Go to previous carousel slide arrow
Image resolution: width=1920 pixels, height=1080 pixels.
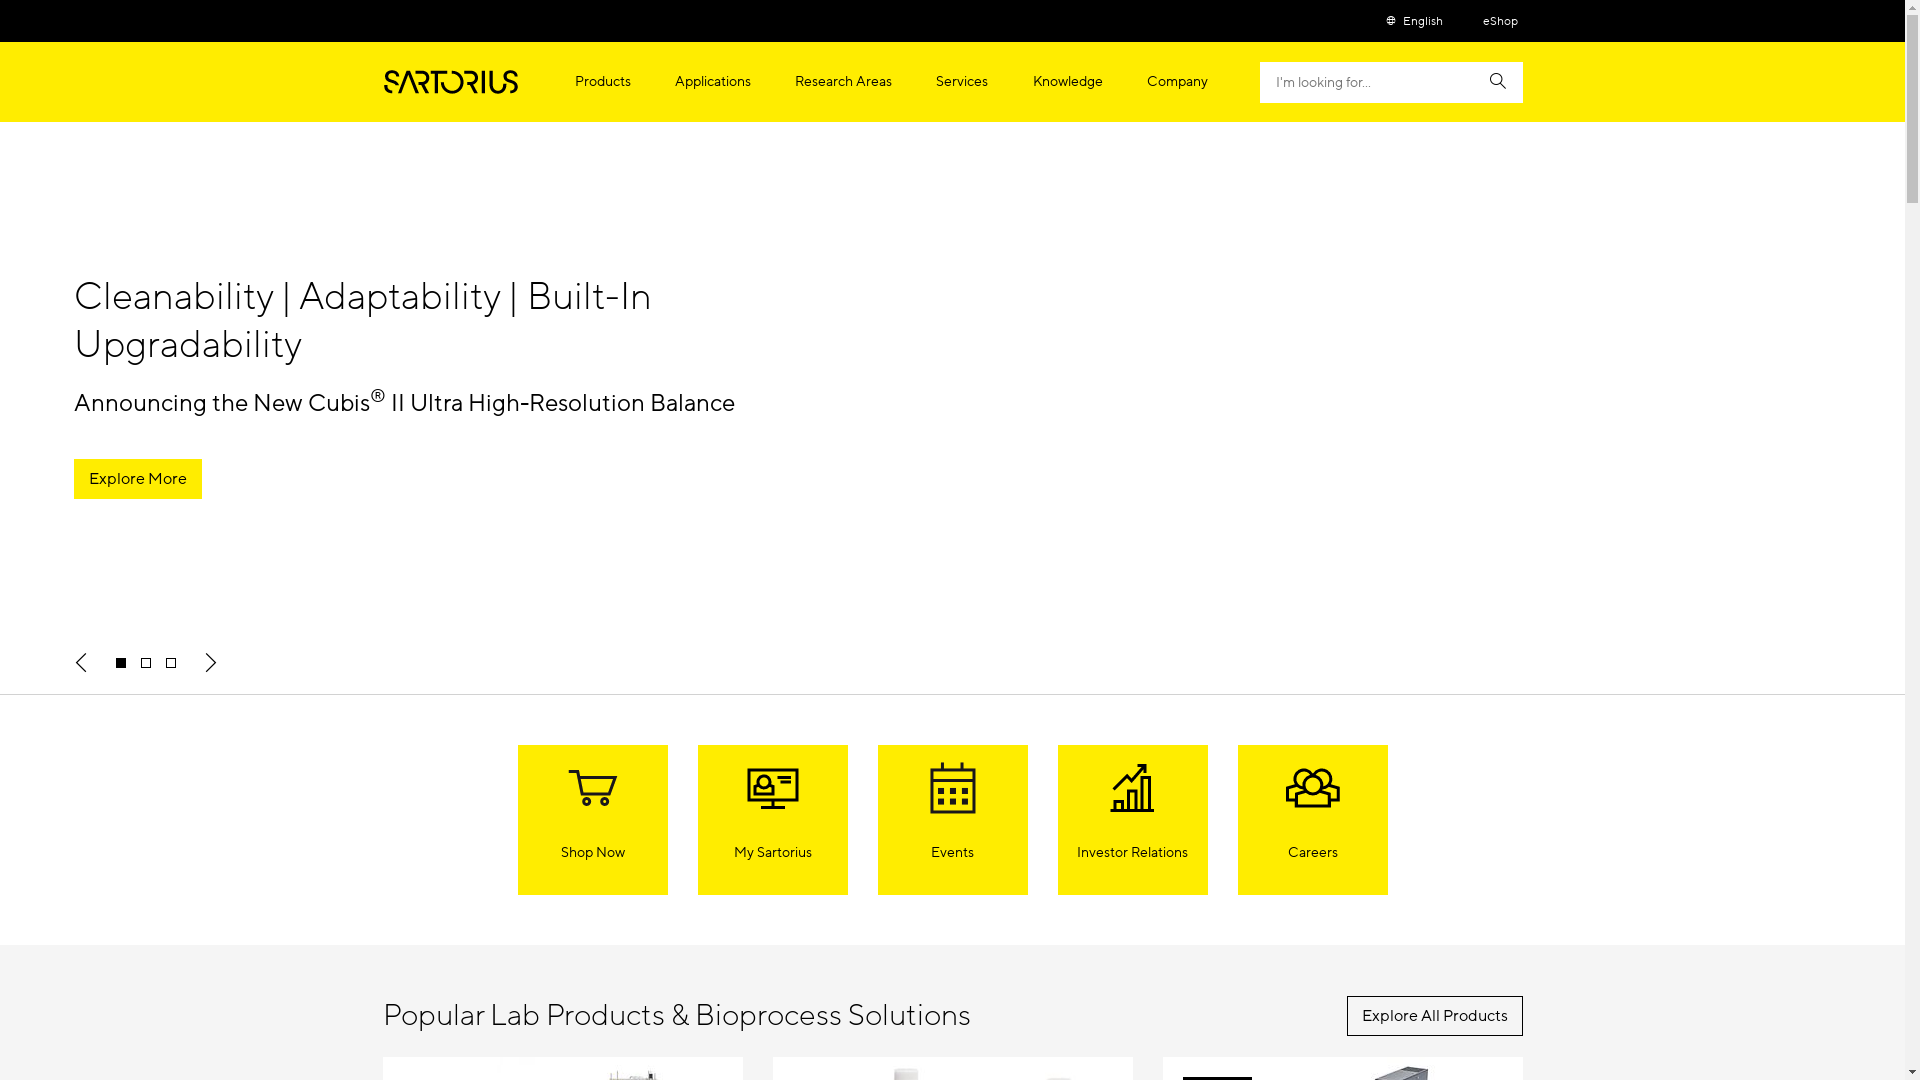click(x=81, y=663)
